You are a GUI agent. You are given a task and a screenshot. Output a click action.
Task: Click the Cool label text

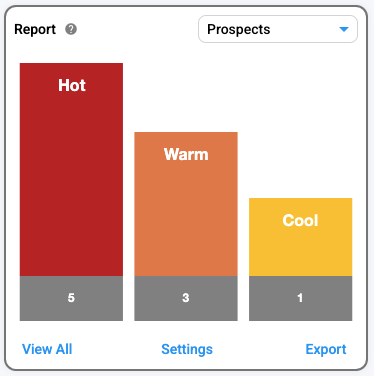[300, 220]
